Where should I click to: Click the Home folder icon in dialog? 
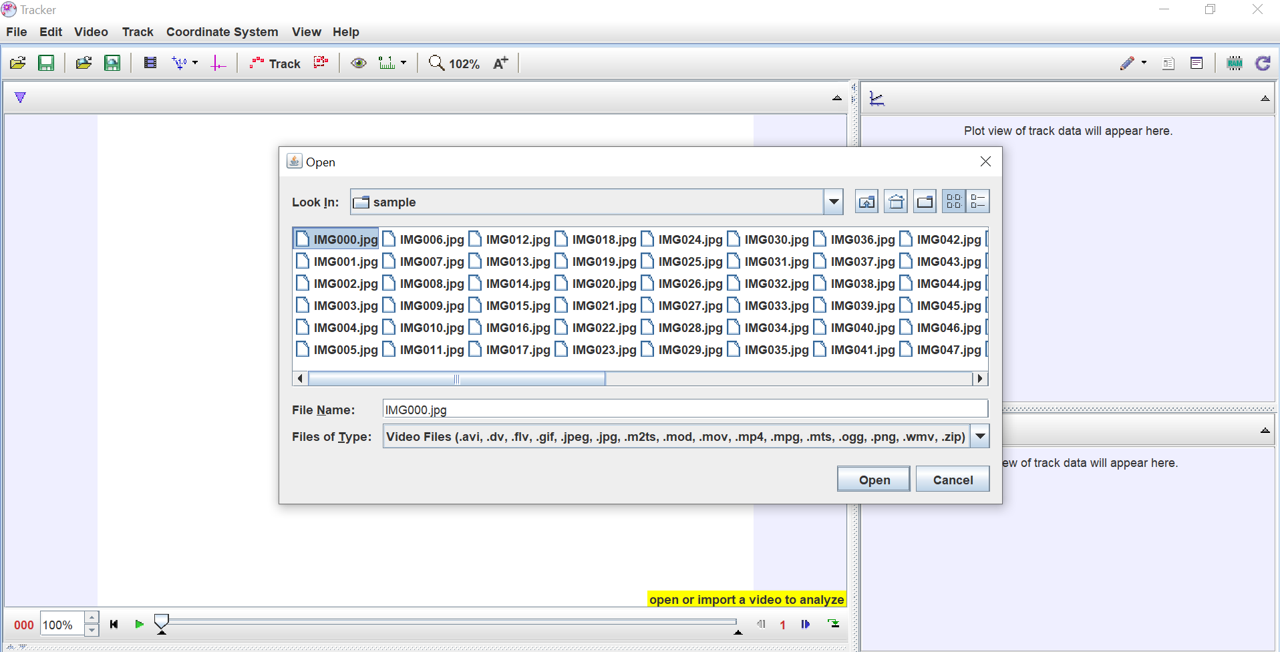pos(896,202)
